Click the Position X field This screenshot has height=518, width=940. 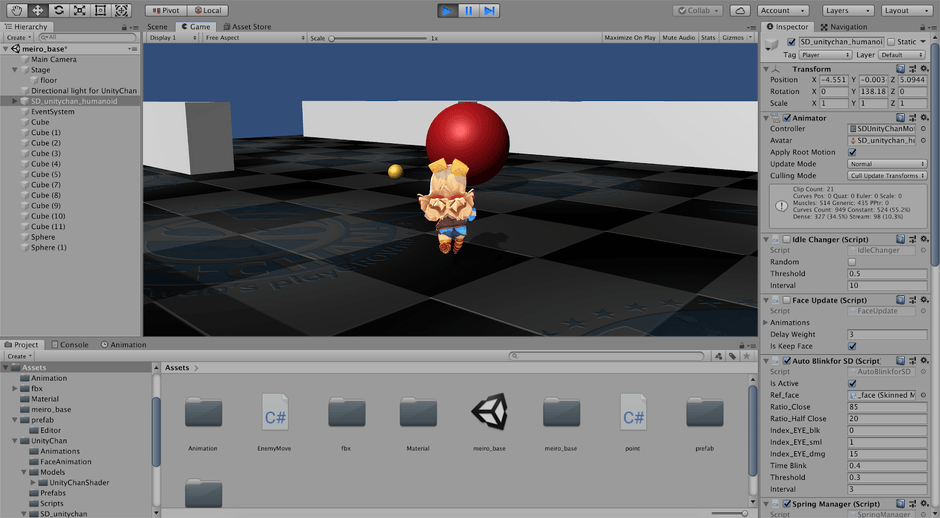point(833,80)
